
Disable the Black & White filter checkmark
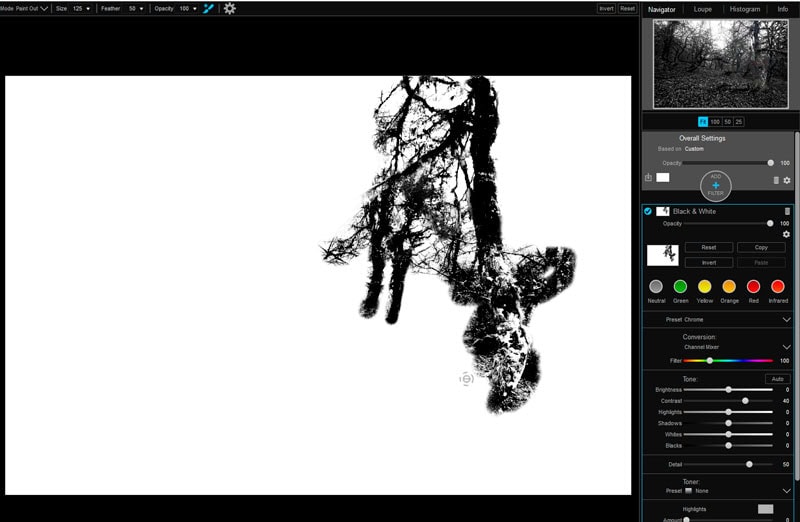tap(648, 211)
